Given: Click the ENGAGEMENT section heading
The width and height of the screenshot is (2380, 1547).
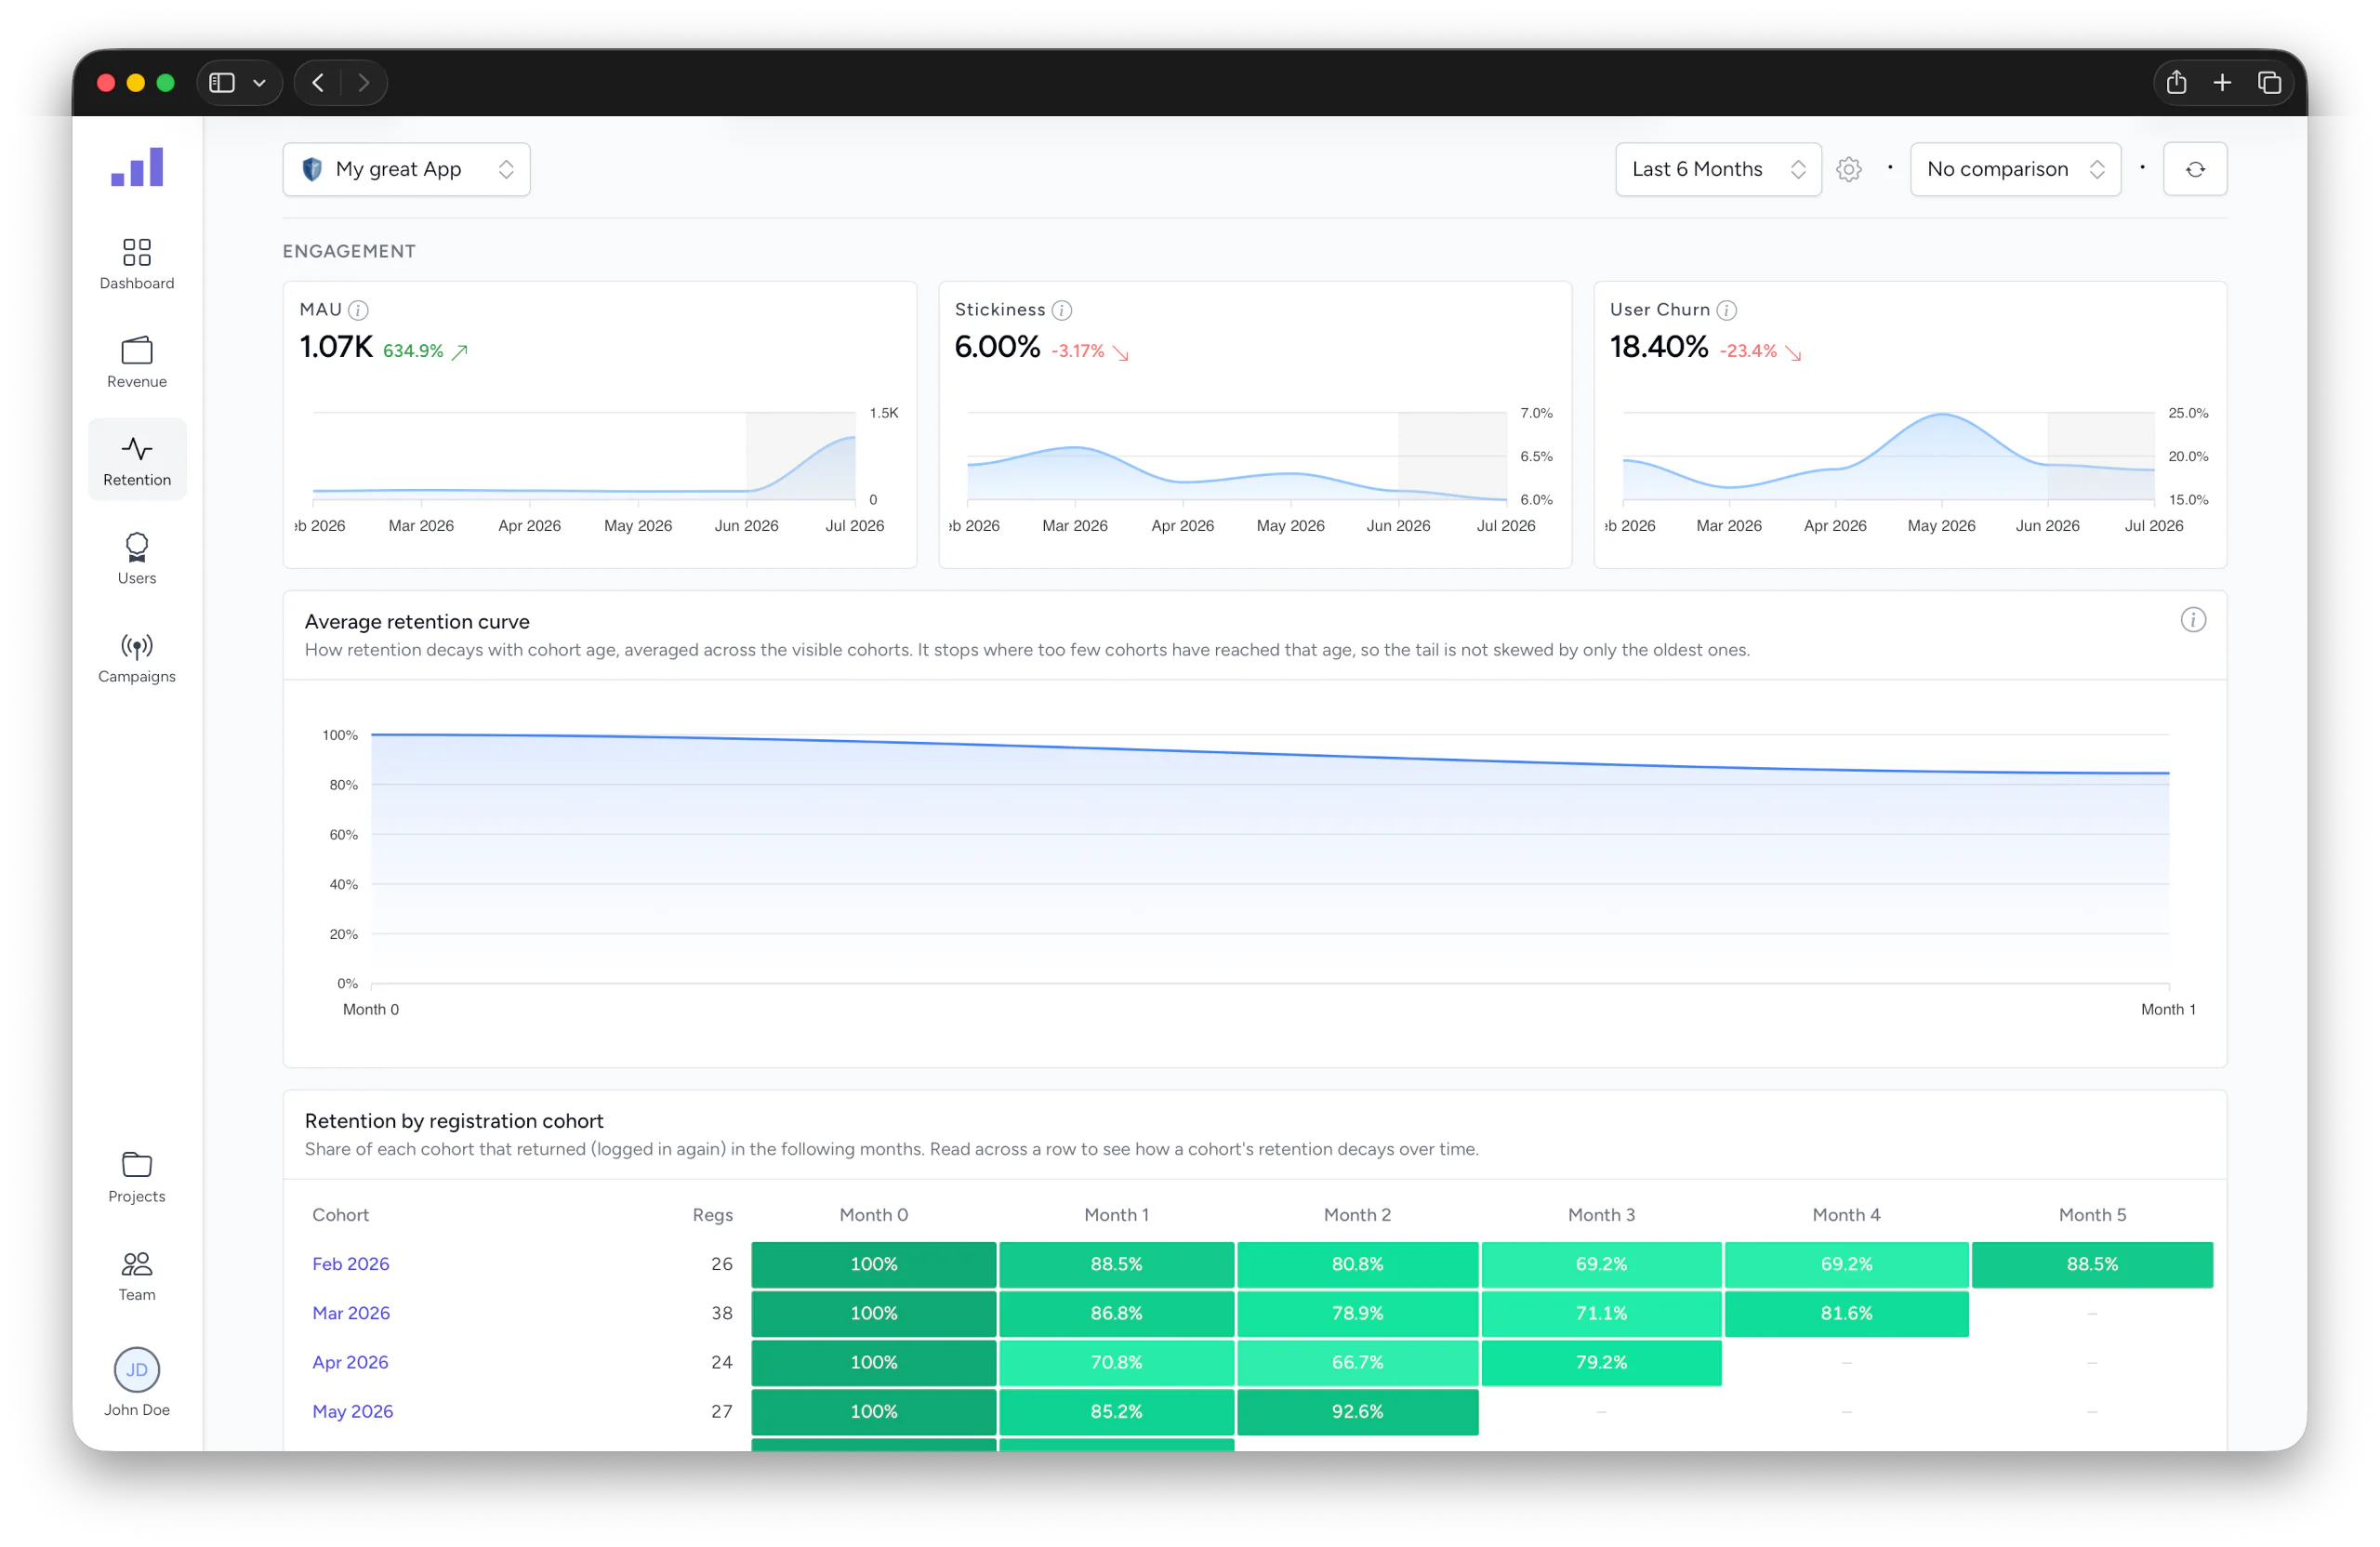Looking at the screenshot, I should [349, 251].
